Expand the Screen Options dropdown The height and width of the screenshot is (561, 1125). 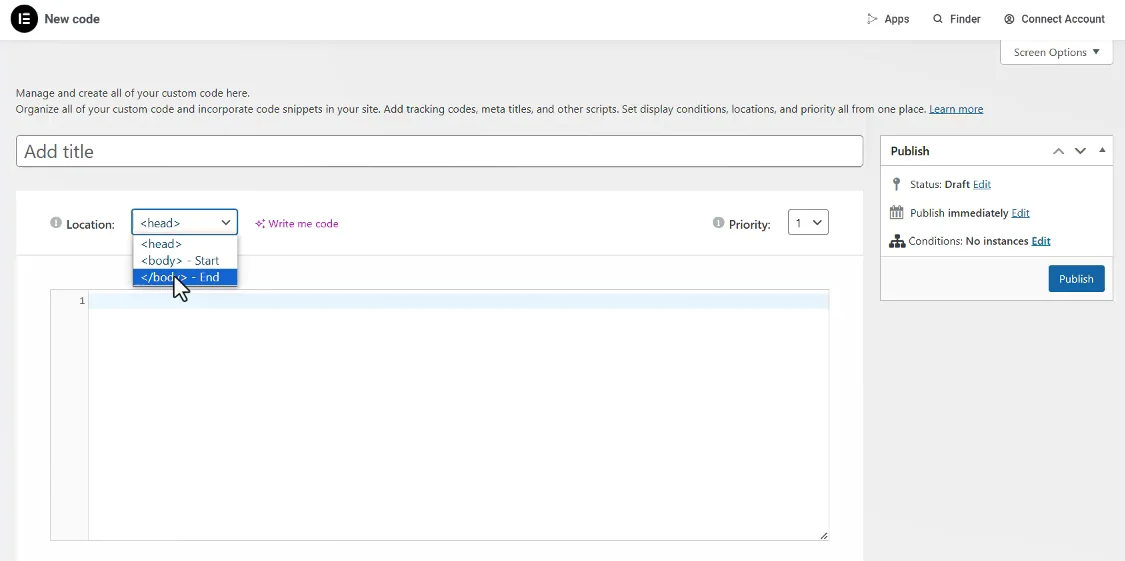[1056, 52]
